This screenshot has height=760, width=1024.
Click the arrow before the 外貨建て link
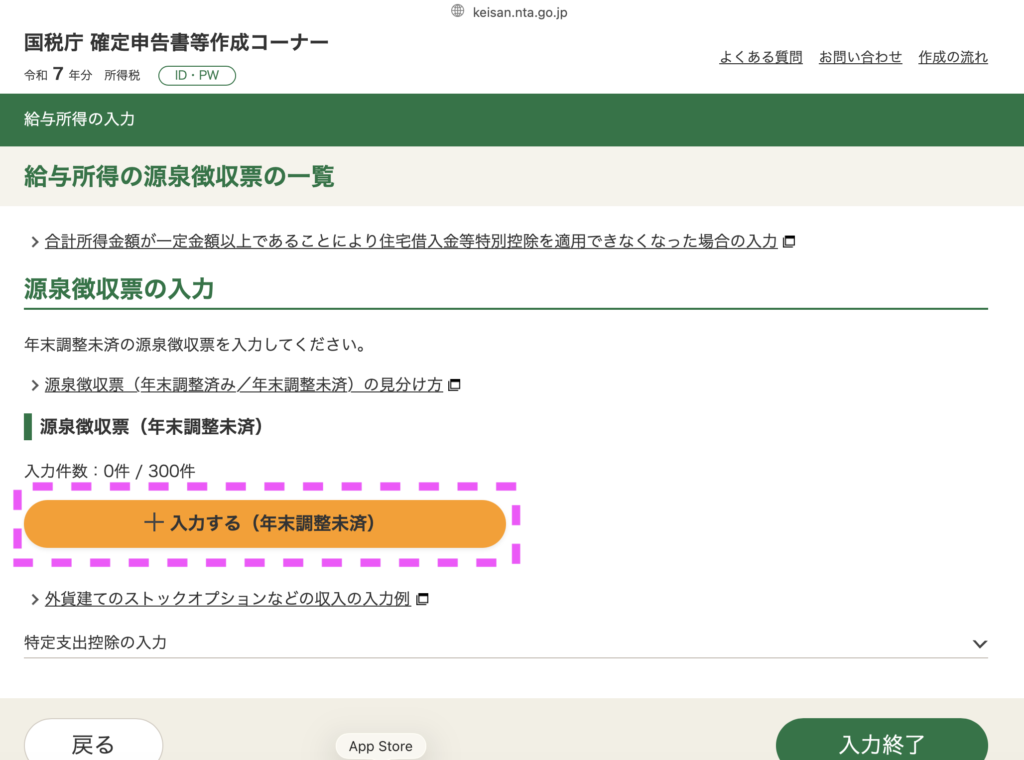click(x=35, y=599)
